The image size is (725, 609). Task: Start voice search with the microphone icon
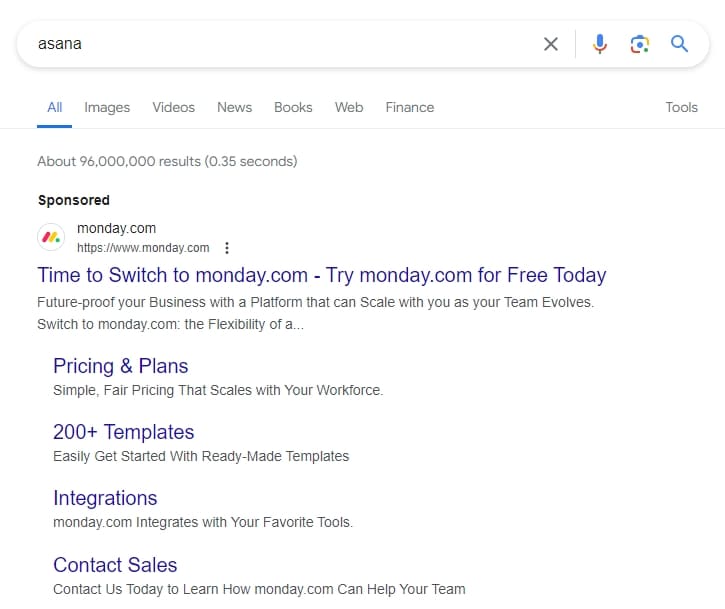600,44
